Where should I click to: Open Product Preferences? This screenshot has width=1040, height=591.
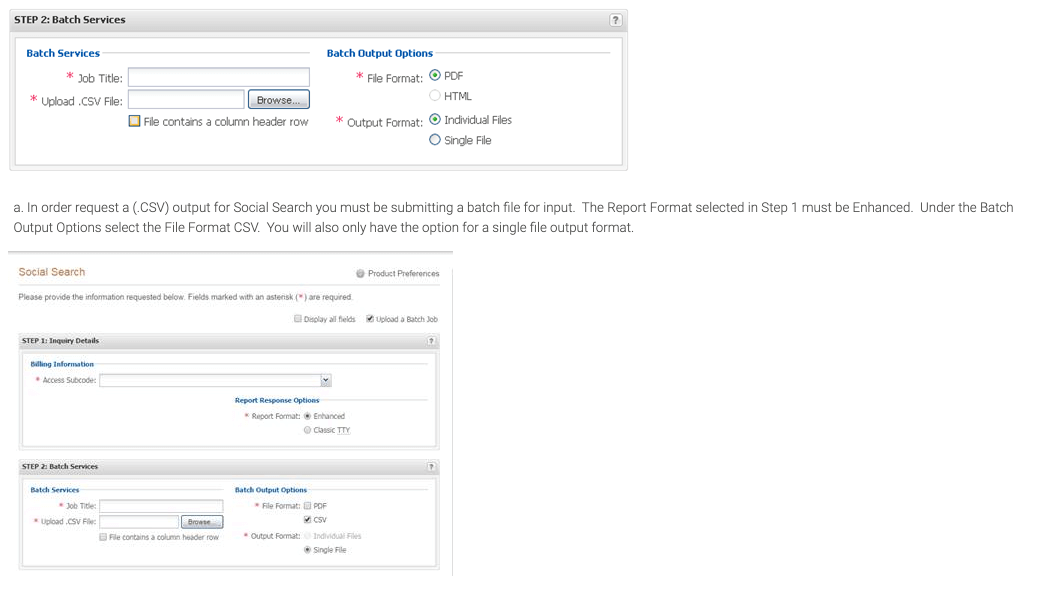(398, 273)
